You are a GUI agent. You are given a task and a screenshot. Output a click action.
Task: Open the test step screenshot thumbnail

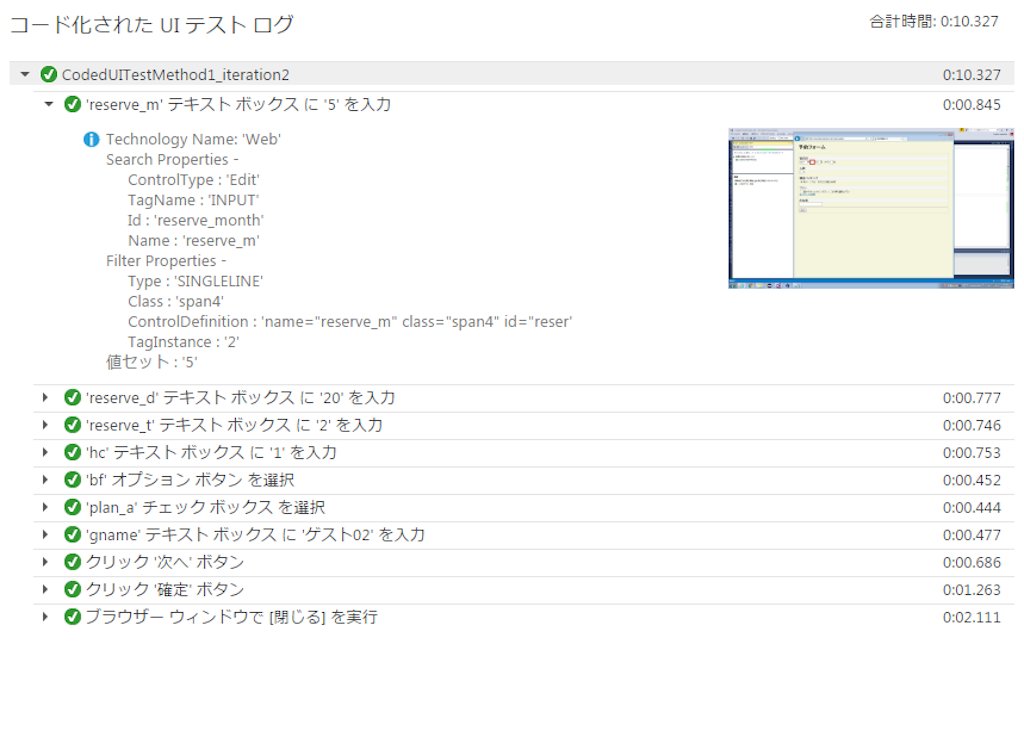[x=871, y=208]
